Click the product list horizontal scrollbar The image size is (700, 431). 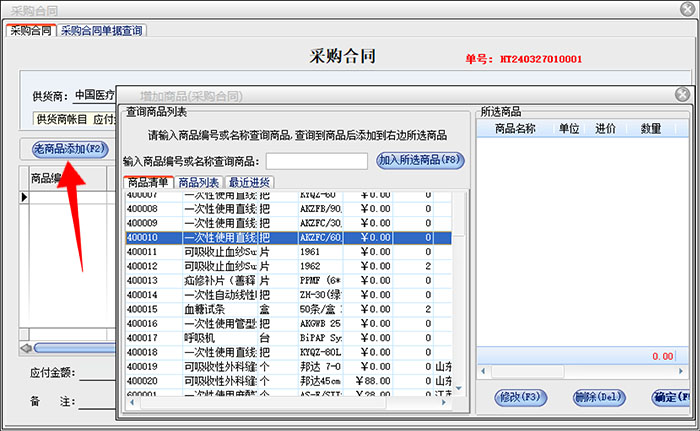point(290,403)
